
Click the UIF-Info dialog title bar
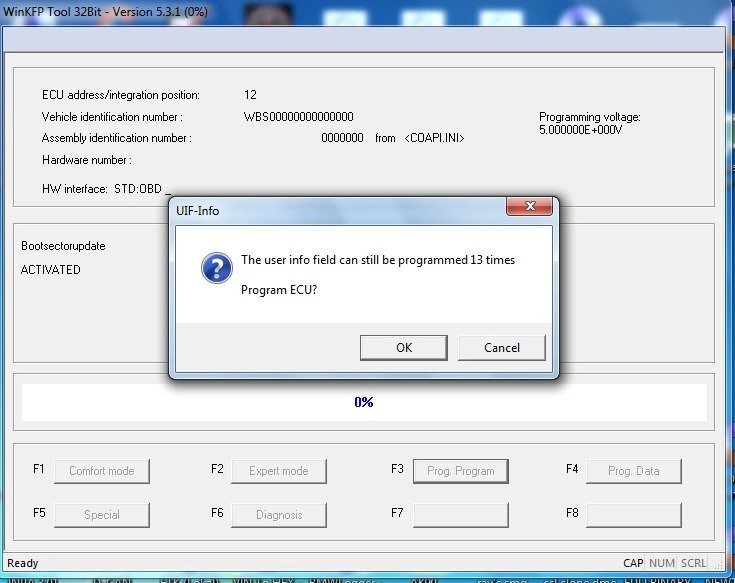pos(330,210)
